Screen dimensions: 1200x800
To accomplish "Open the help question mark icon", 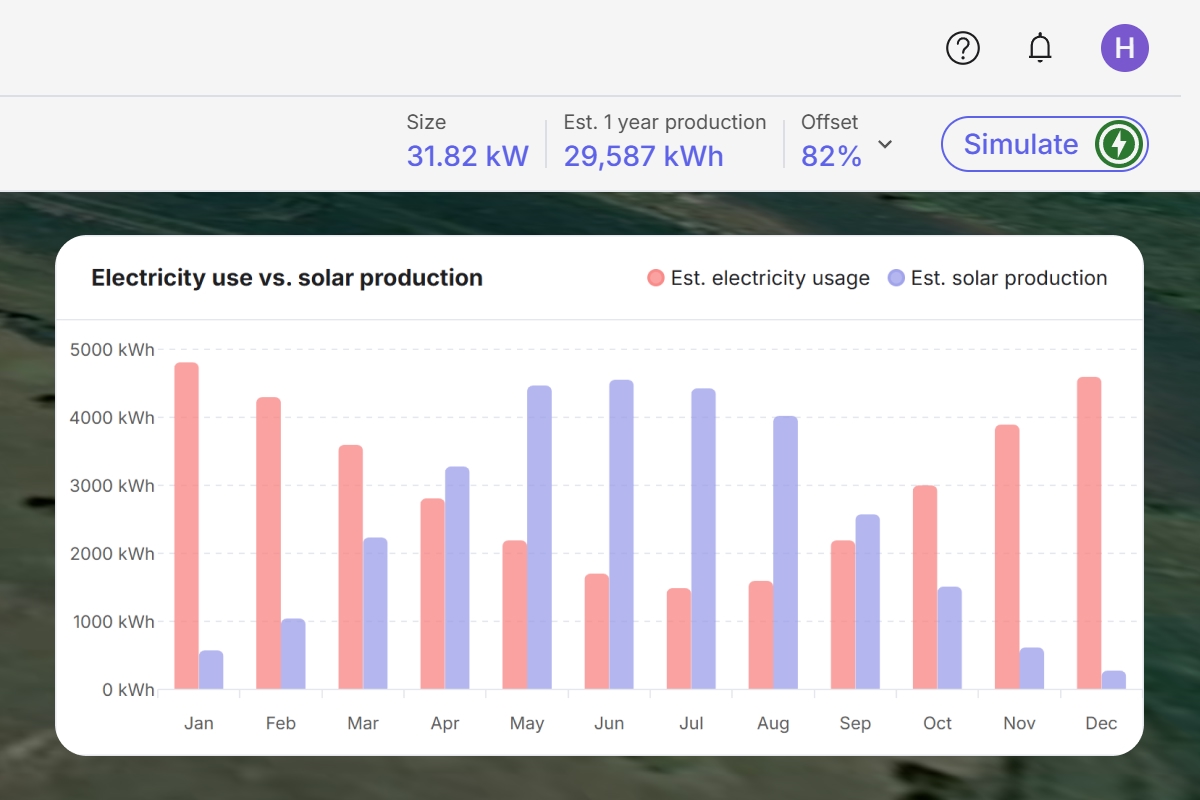I will [x=963, y=47].
